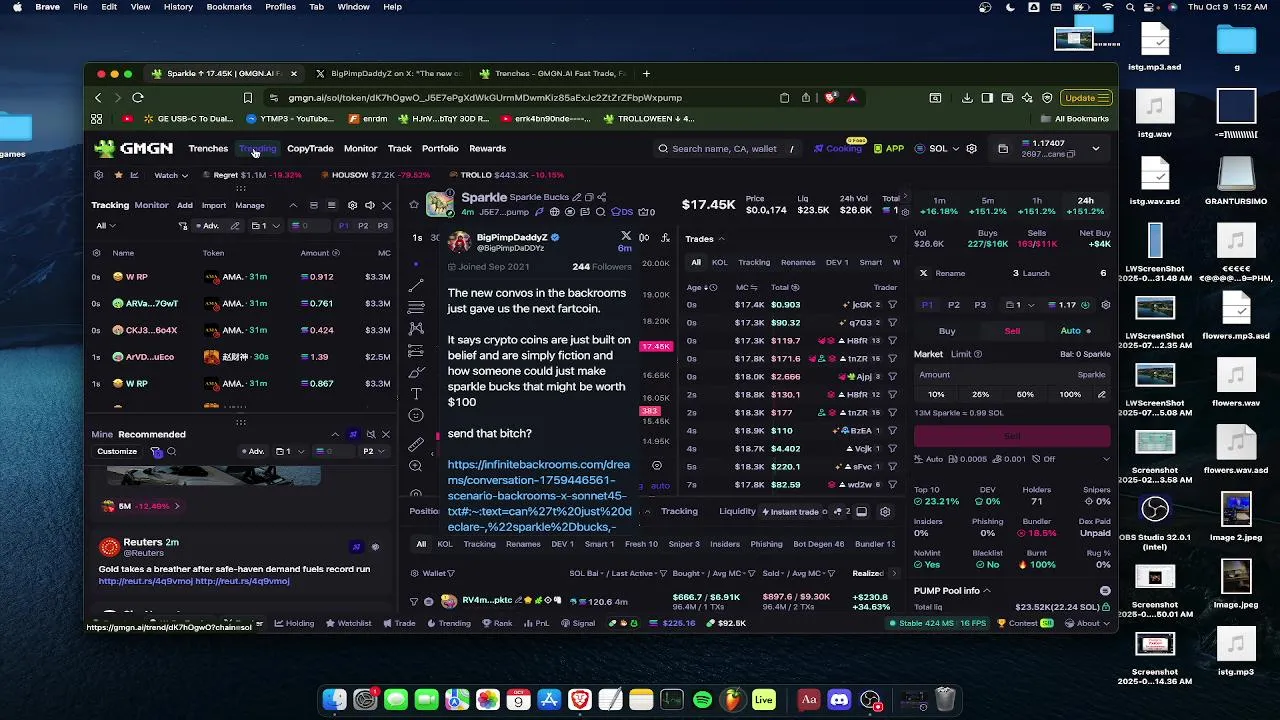1280x720 pixels.
Task: Select the brush drawing tool
Action: [417, 372]
